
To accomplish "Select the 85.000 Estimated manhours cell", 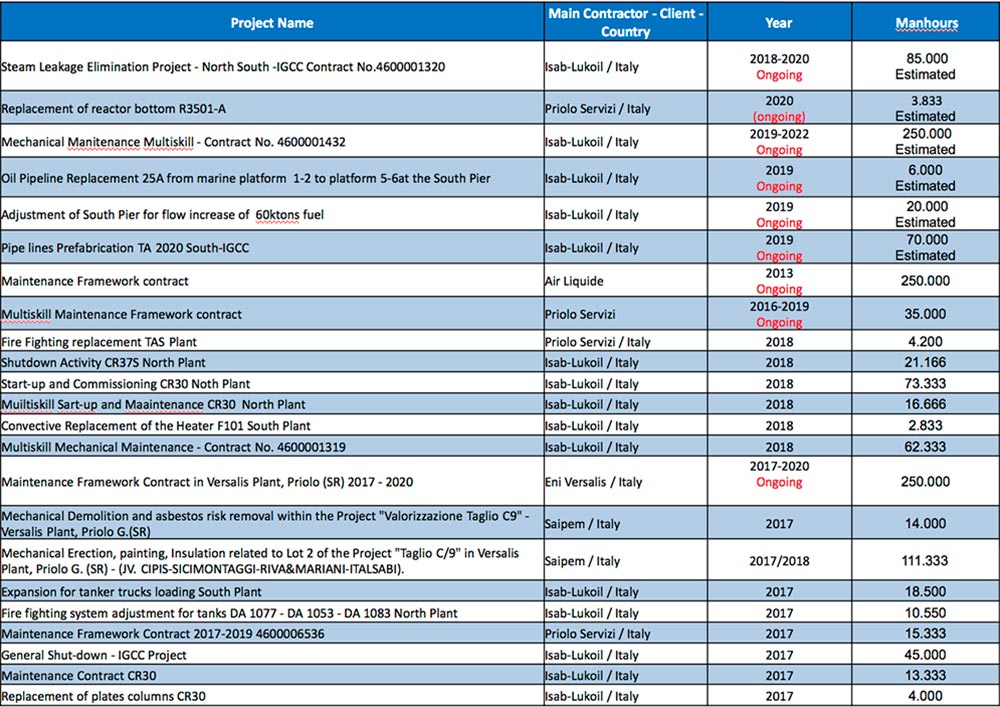I will pyautogui.click(x=926, y=66).
